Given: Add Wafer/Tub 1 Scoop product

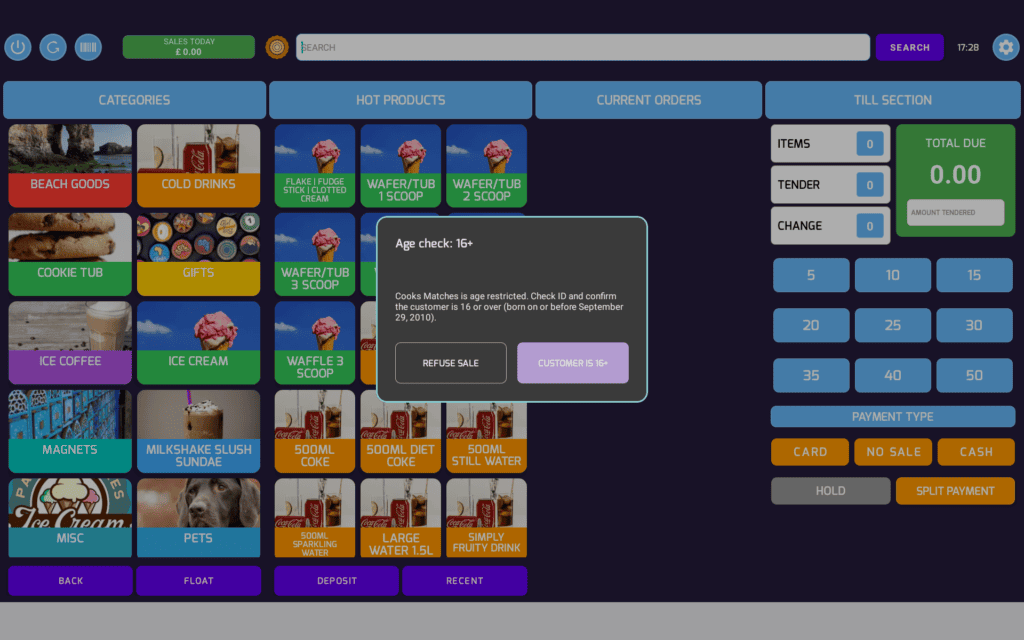Looking at the screenshot, I should coord(400,165).
